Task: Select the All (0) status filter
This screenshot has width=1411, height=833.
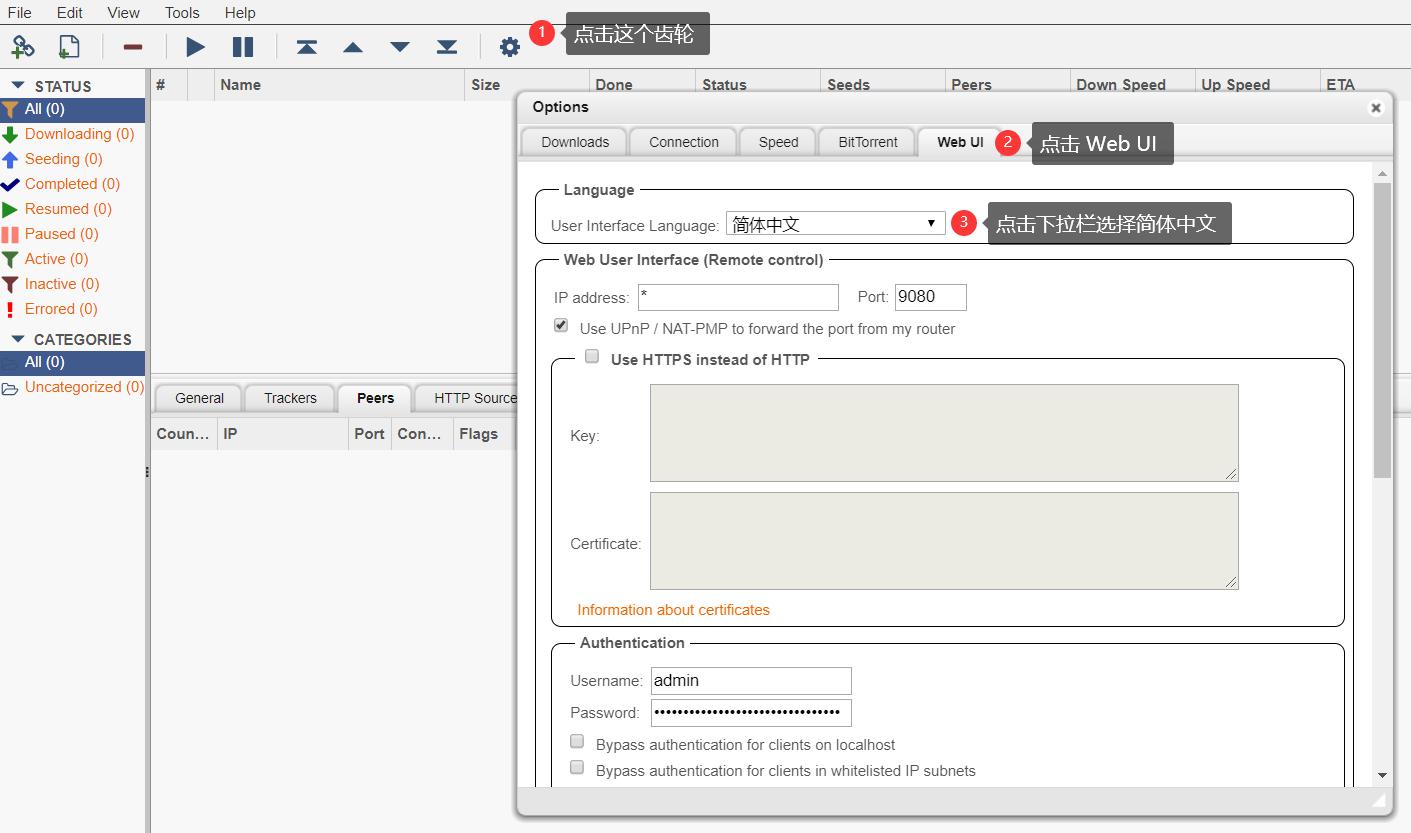Action: point(72,109)
